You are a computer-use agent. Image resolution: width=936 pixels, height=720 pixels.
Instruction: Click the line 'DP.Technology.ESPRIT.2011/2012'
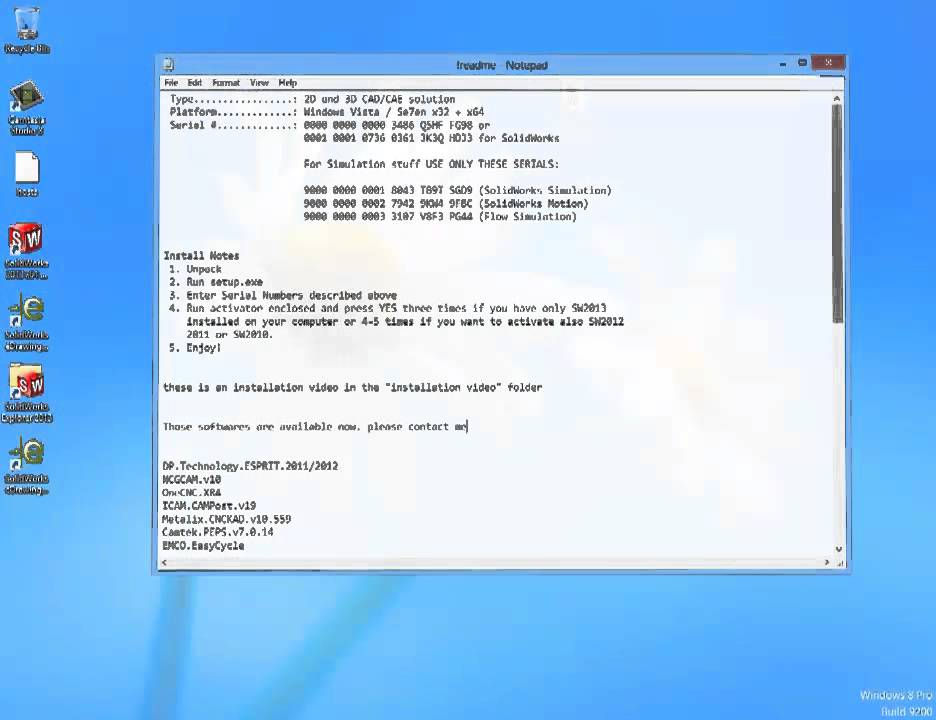click(250, 466)
